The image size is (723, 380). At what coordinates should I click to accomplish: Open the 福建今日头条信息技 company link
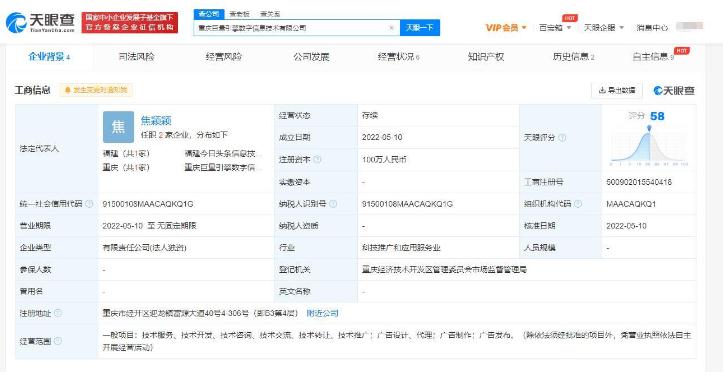click(x=223, y=154)
